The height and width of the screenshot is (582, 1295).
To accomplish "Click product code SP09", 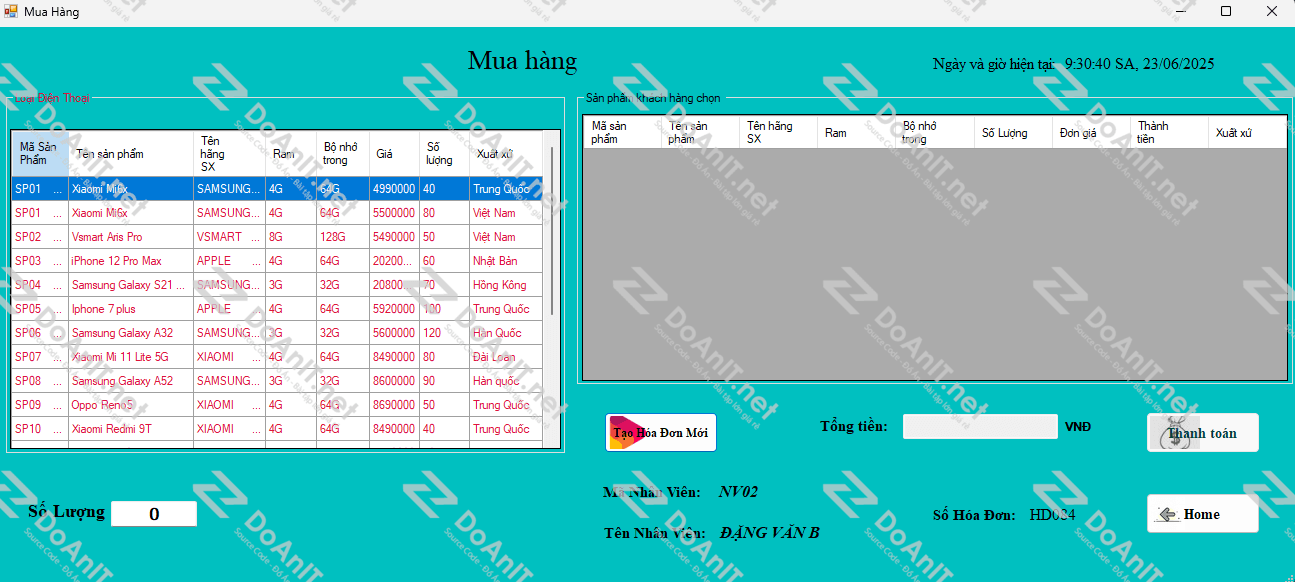I will pyautogui.click(x=40, y=405).
